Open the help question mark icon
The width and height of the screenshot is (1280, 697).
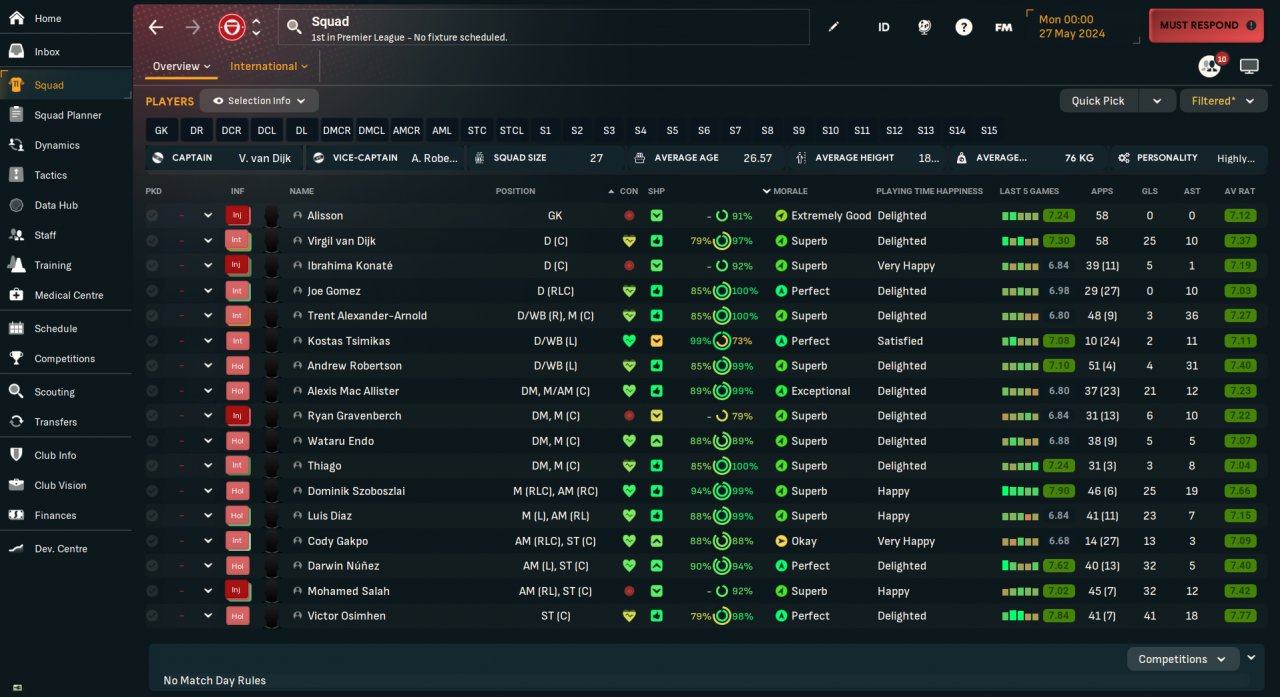(x=963, y=27)
